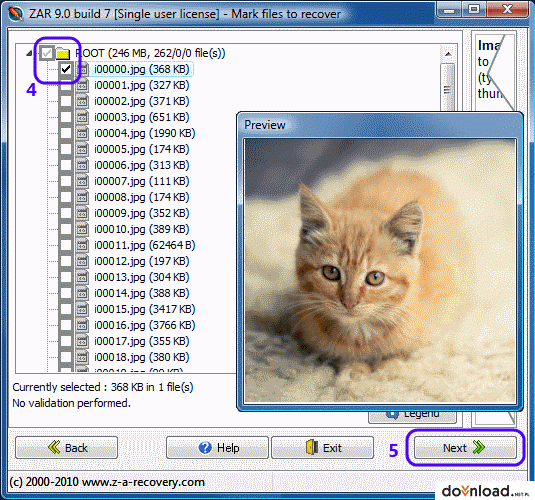Uncheck the i00000.jpg checkbox
The height and width of the screenshot is (500, 535).
tap(66, 69)
